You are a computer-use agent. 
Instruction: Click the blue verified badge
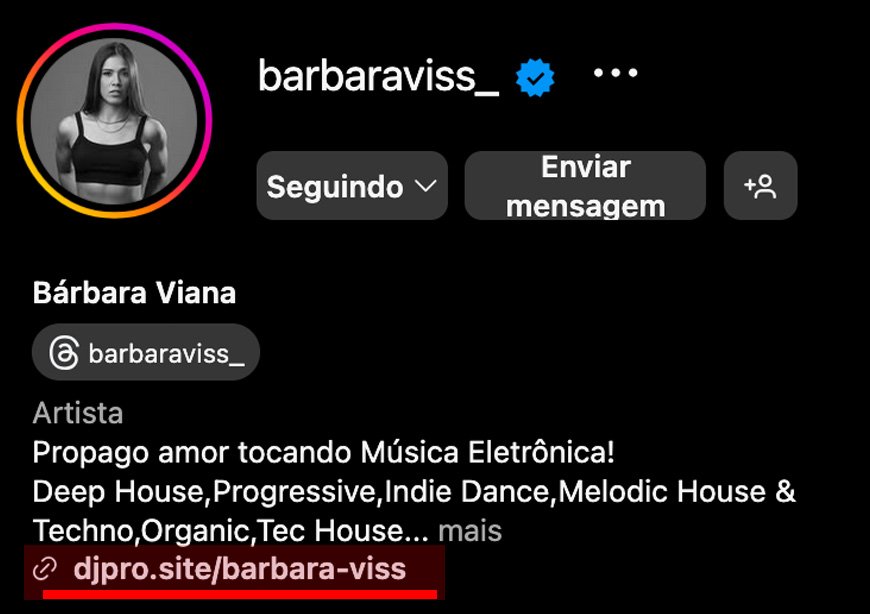tap(535, 77)
